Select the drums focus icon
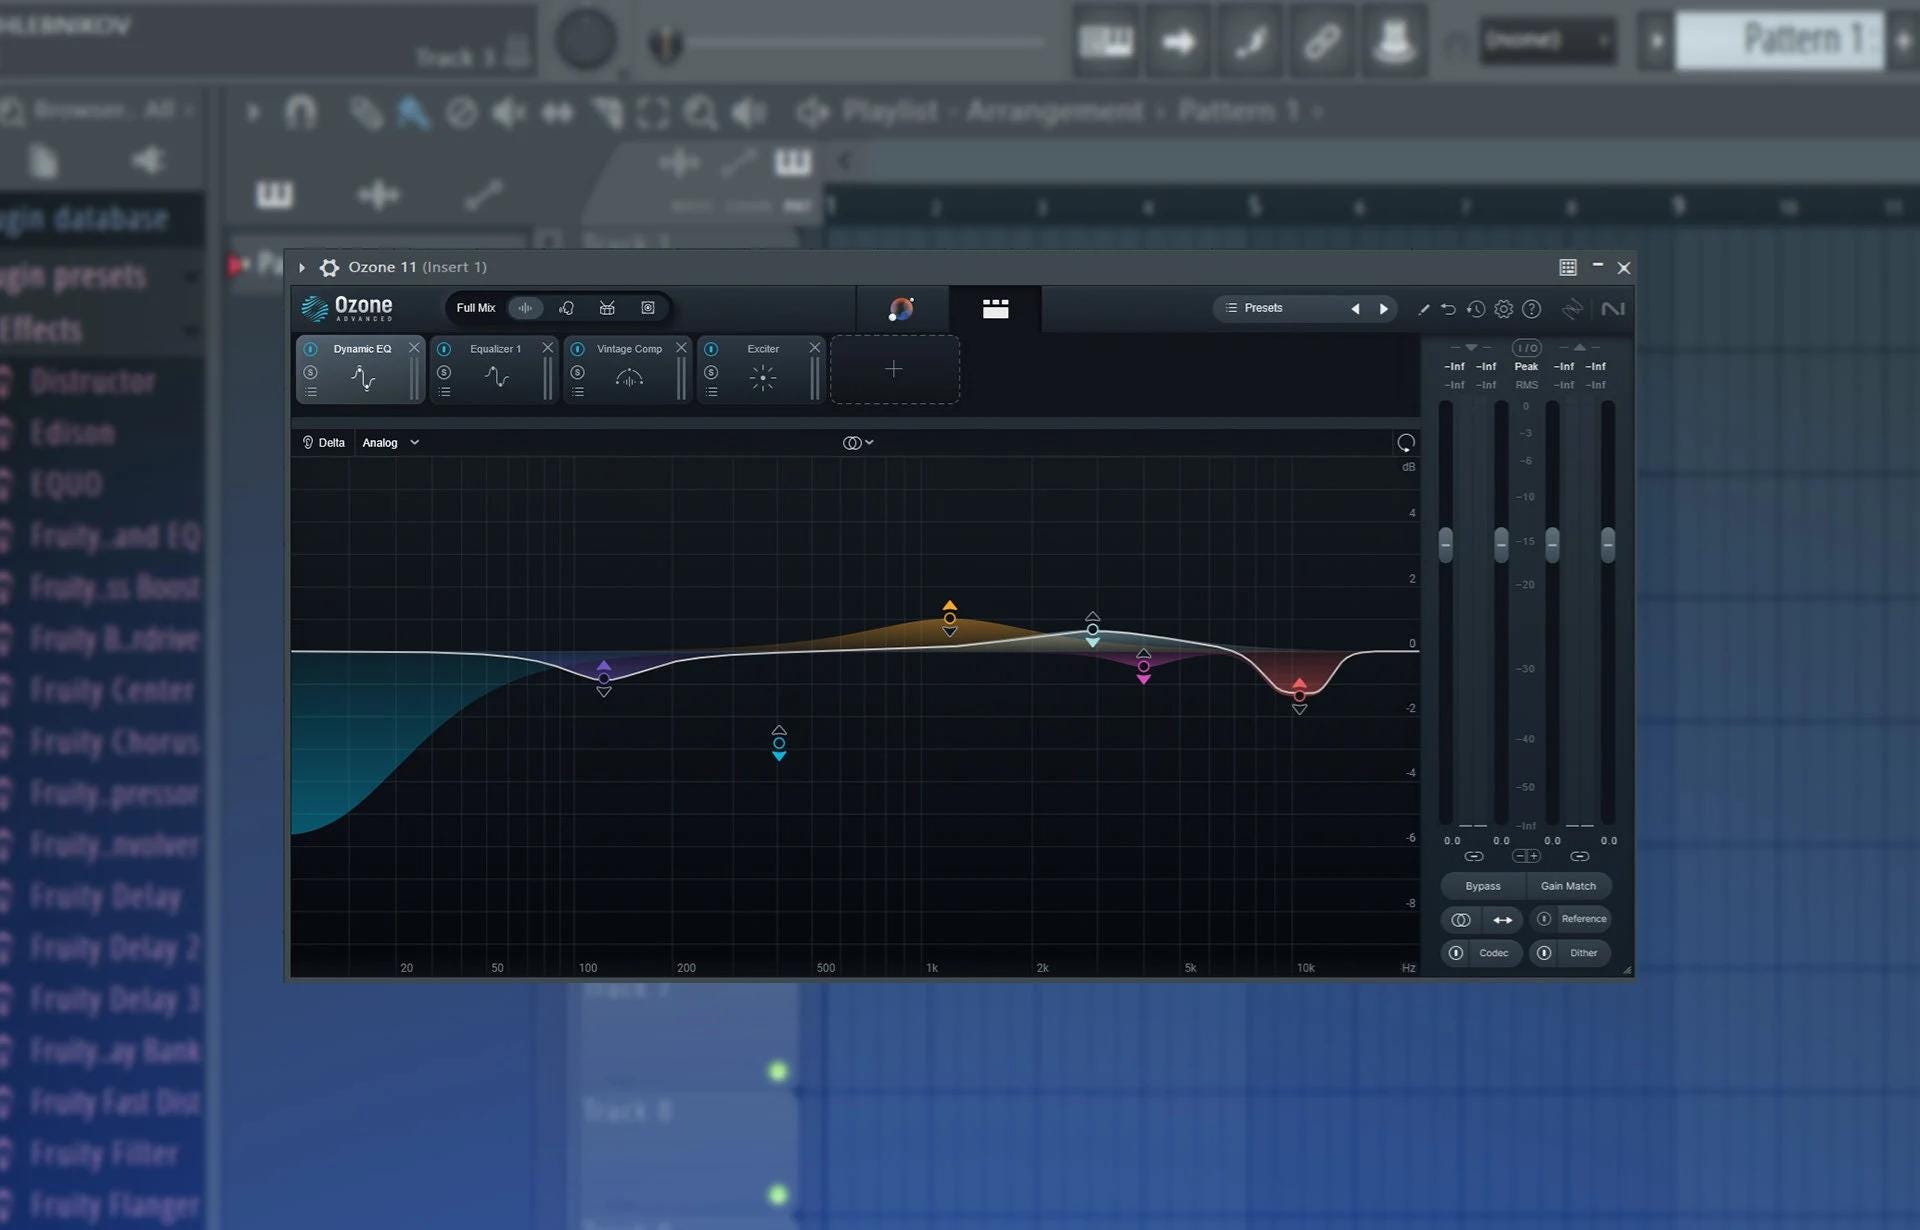The image size is (1920, 1230). click(607, 308)
